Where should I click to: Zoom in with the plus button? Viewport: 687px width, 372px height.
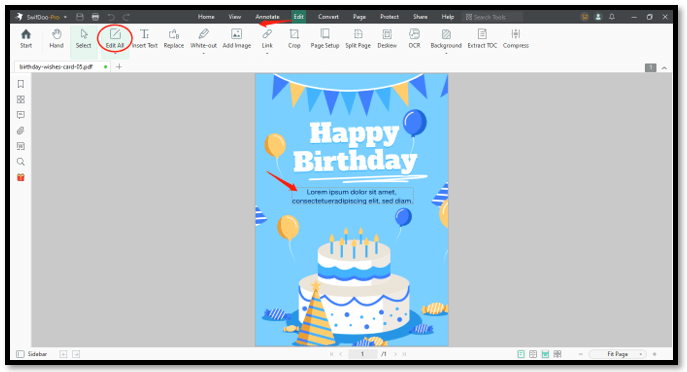click(655, 354)
